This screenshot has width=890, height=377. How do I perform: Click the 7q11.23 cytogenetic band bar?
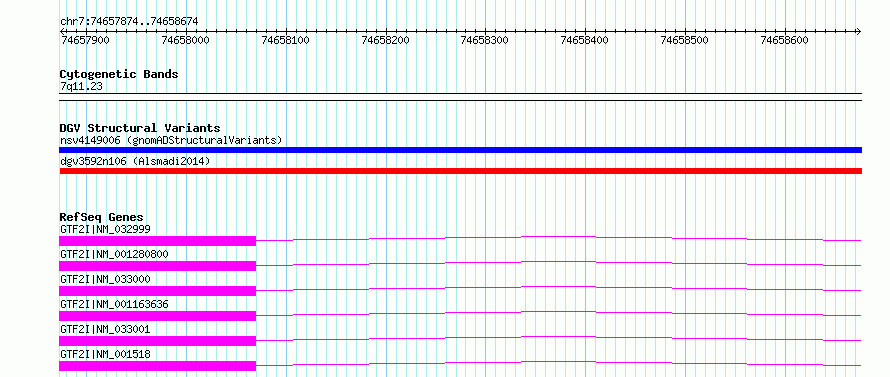460,97
